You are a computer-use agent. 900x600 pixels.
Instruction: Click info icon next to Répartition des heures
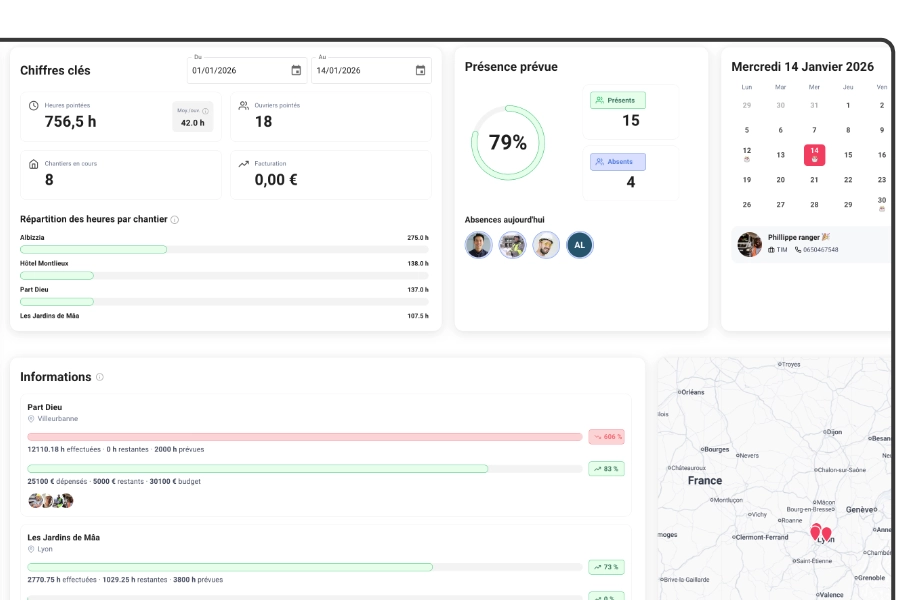point(175,220)
